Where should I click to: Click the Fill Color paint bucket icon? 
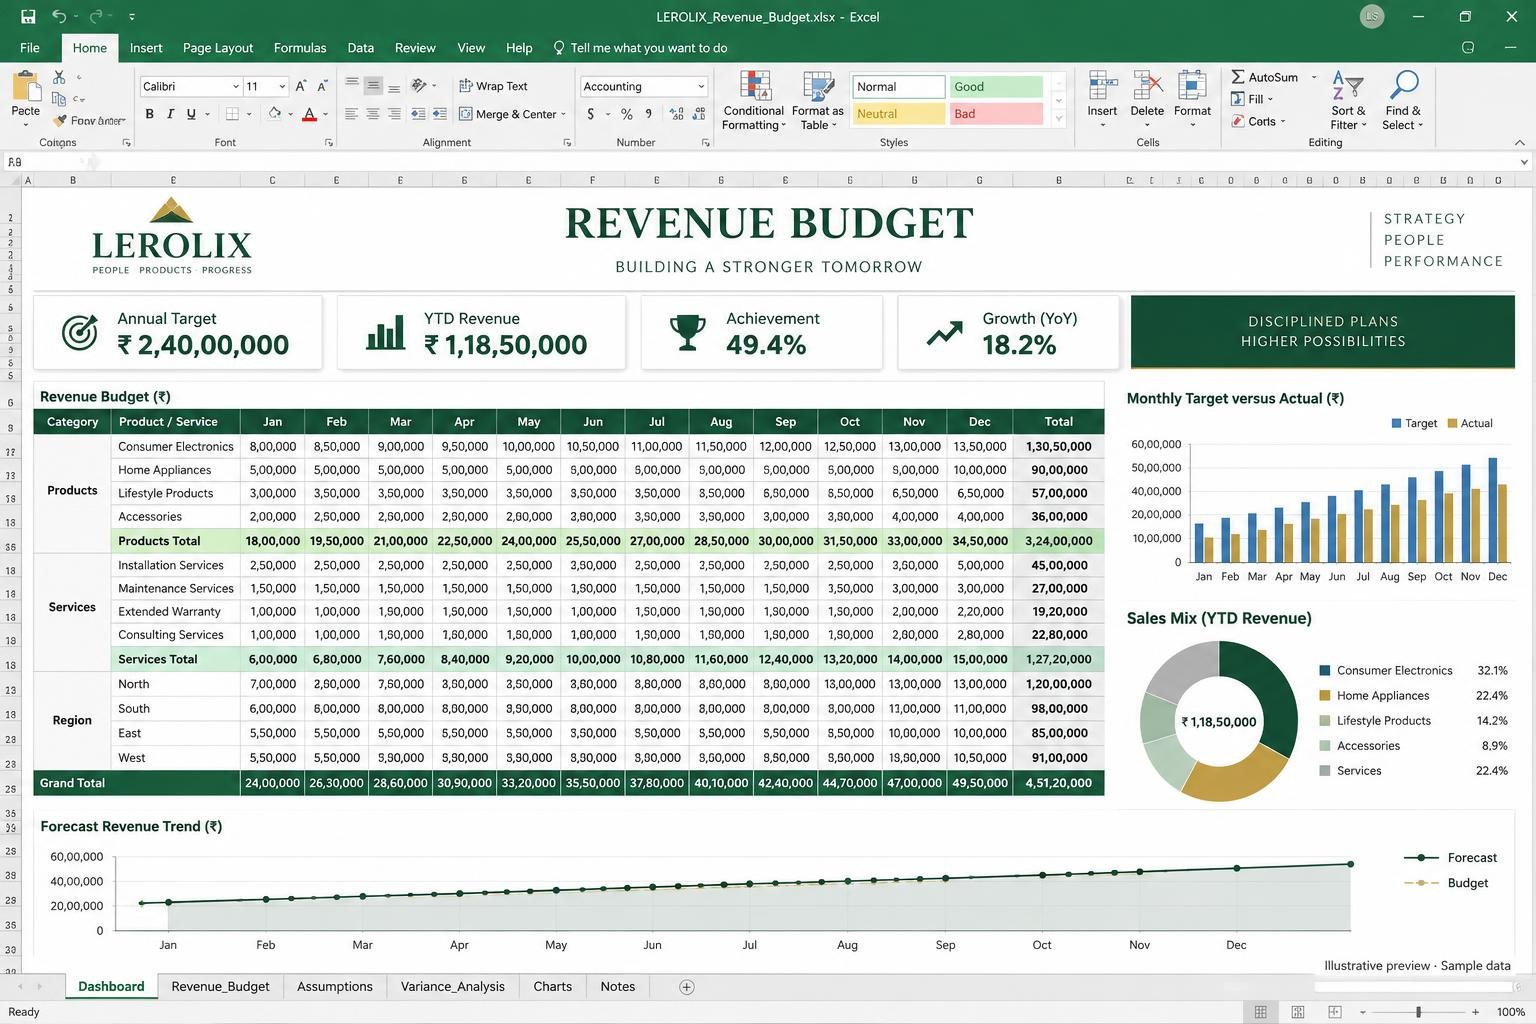274,114
